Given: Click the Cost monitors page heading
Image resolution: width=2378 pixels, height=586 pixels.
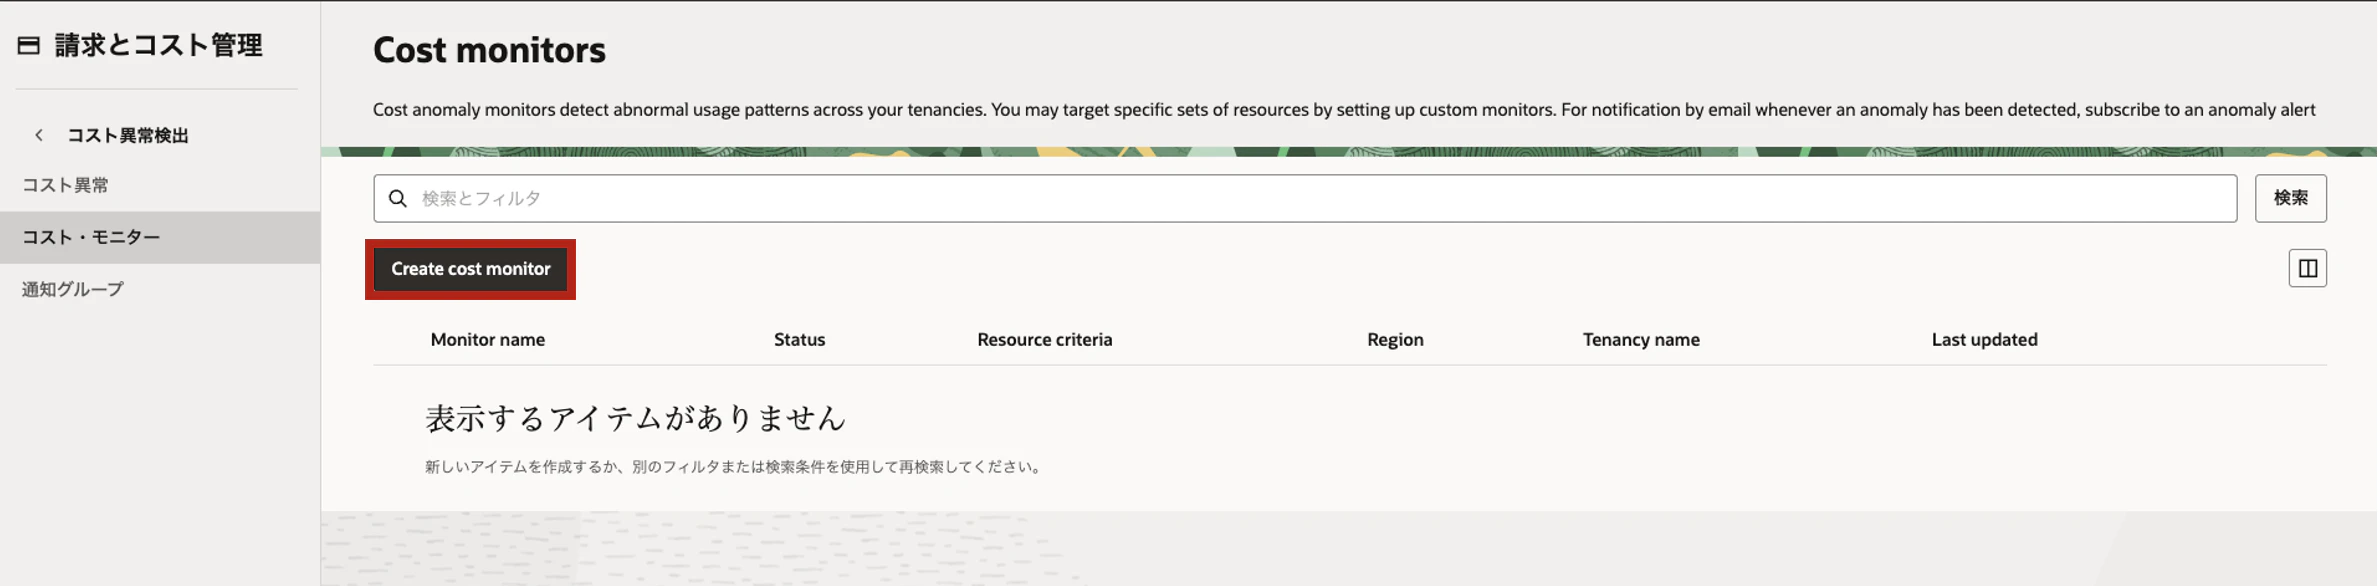Looking at the screenshot, I should click(x=489, y=49).
